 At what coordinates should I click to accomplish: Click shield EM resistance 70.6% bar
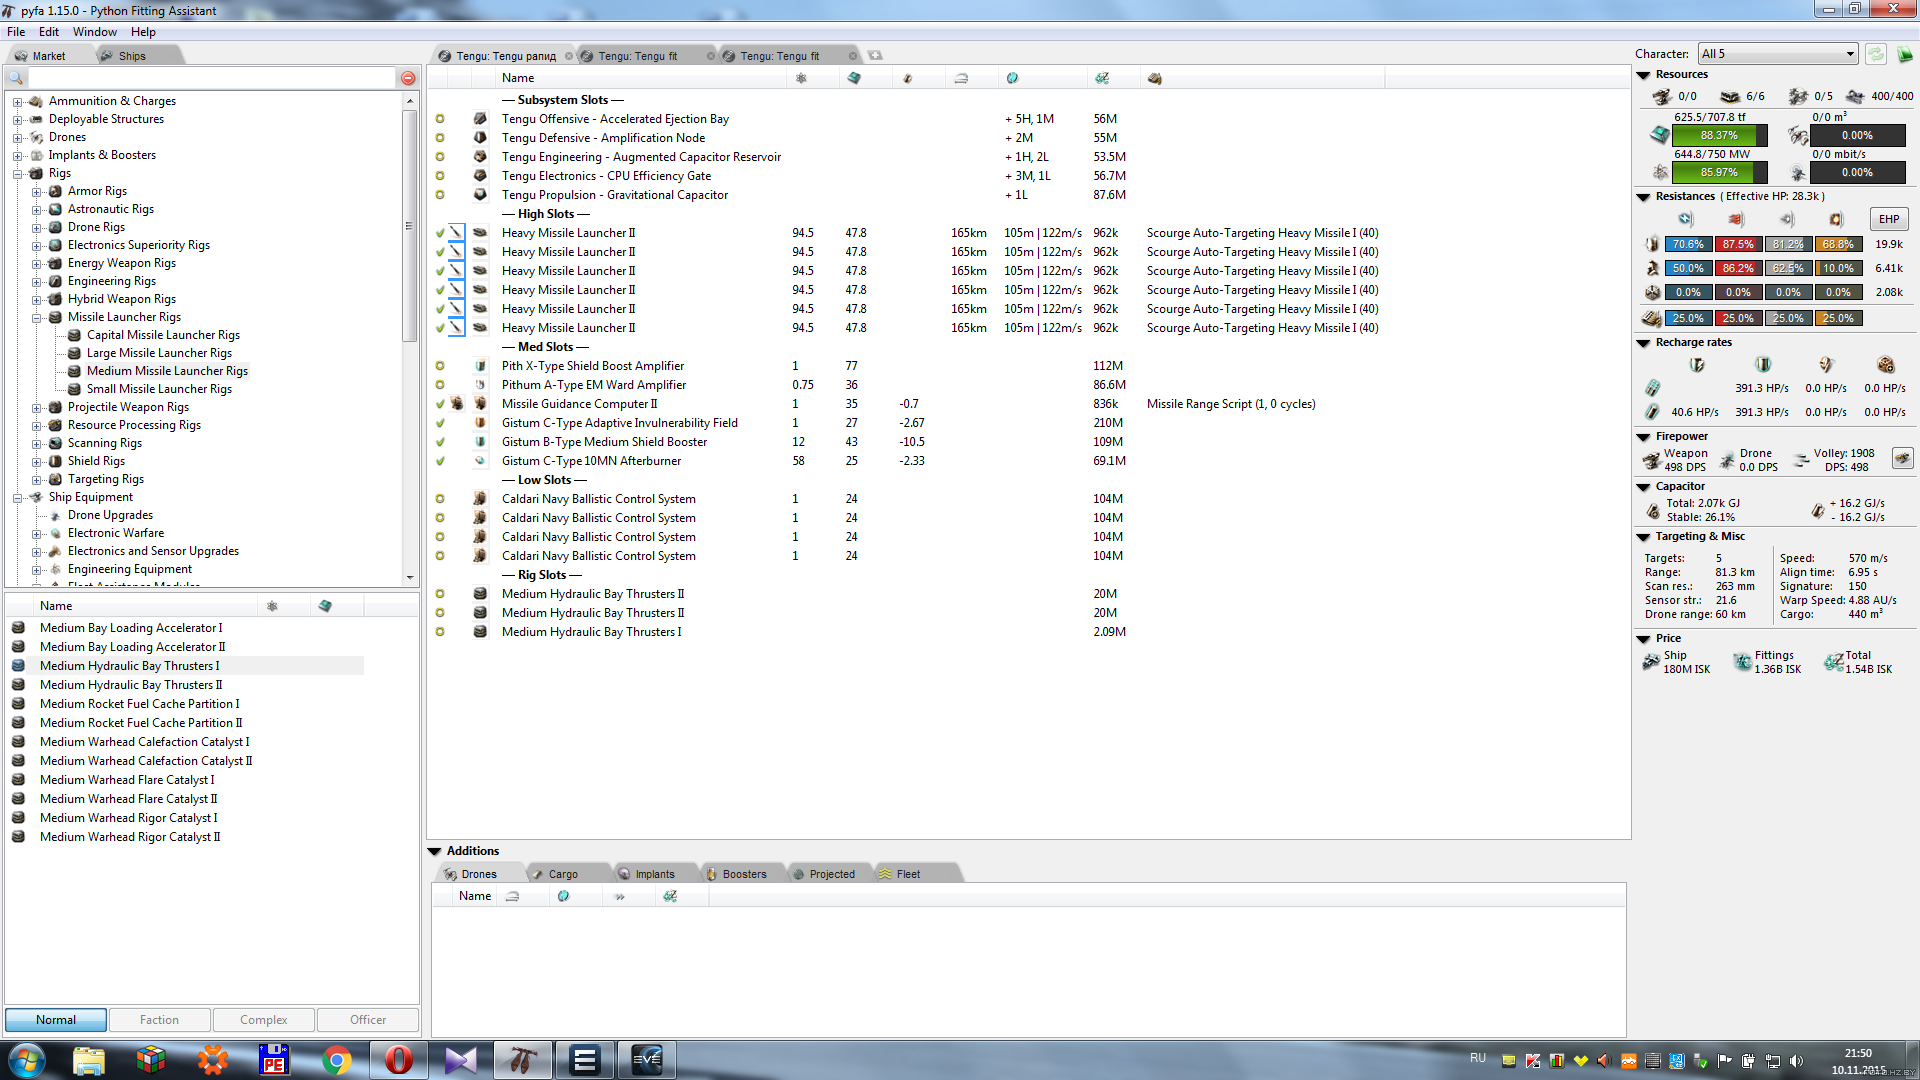[x=1688, y=244]
